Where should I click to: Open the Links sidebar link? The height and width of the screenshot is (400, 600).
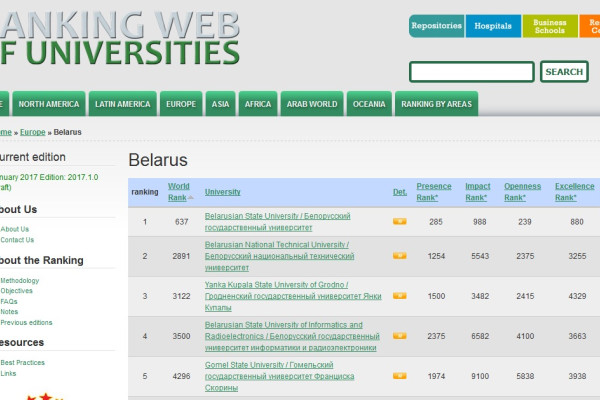tap(8, 373)
